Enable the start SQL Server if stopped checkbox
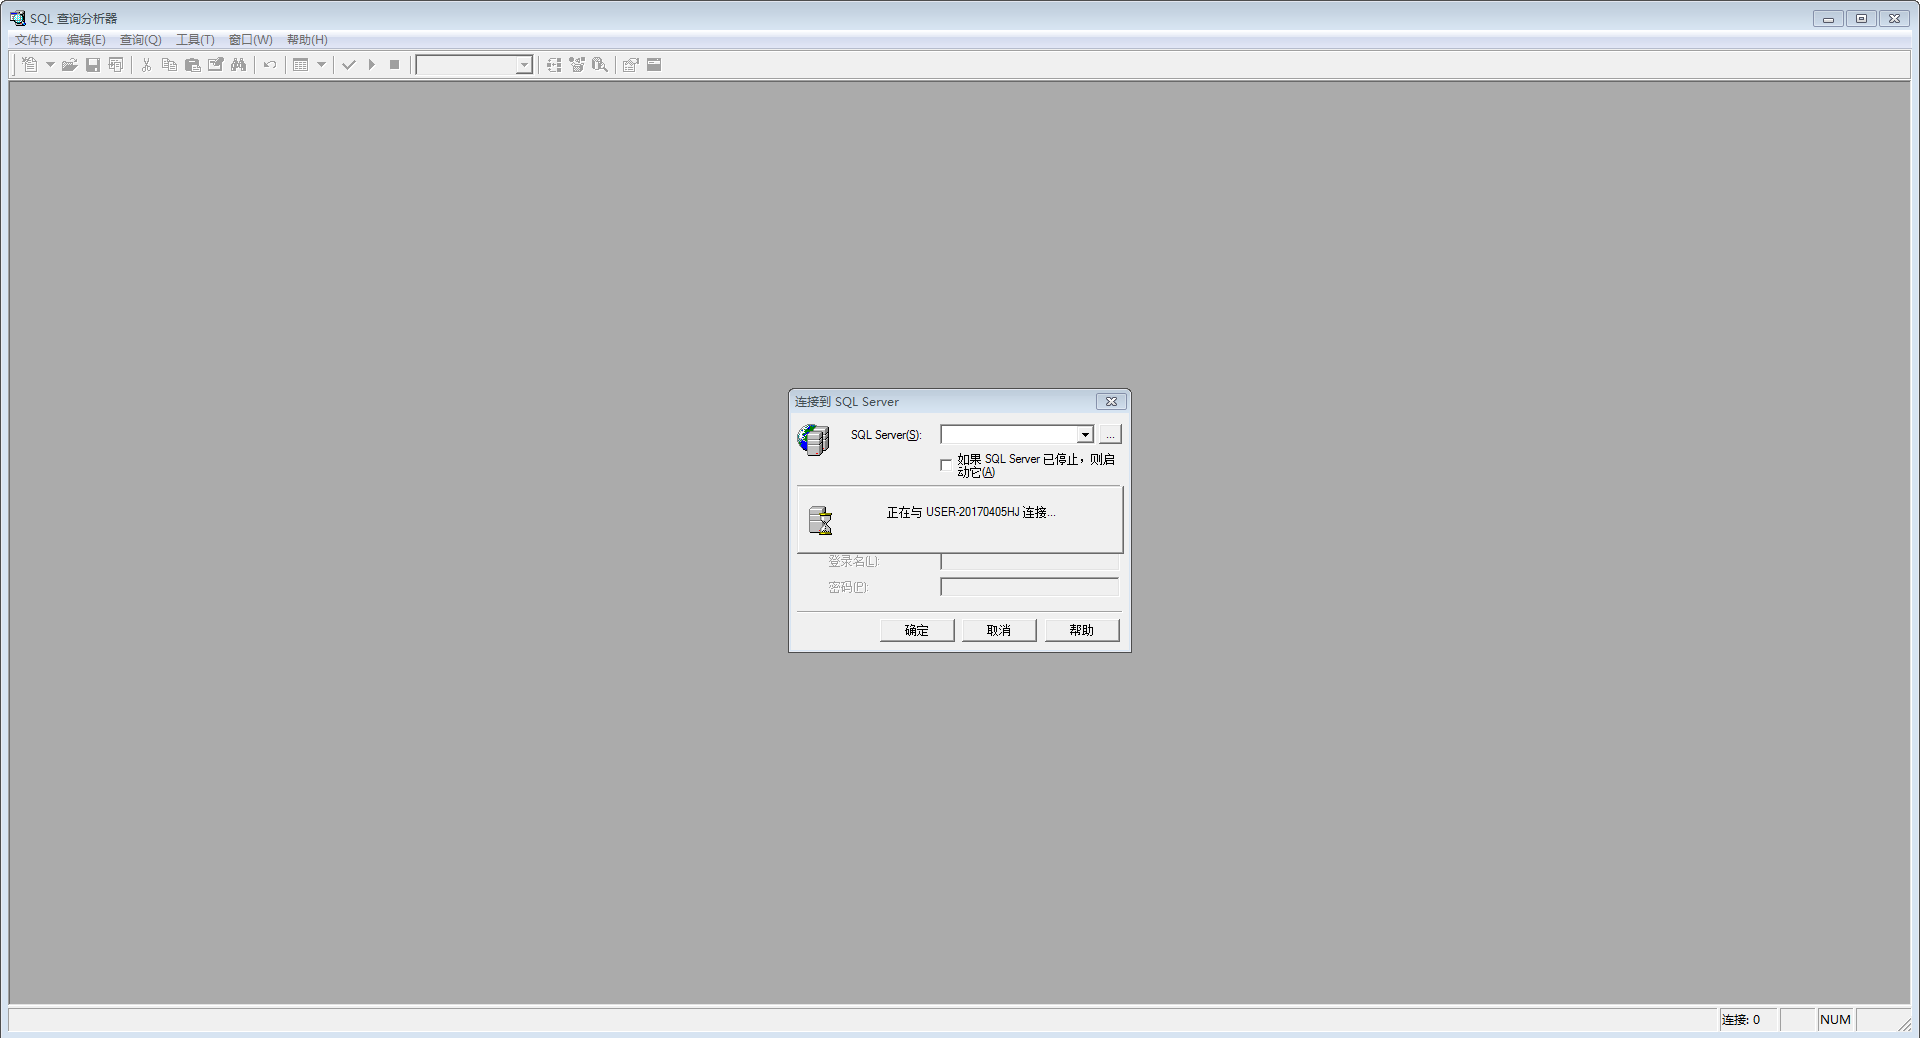 point(945,464)
